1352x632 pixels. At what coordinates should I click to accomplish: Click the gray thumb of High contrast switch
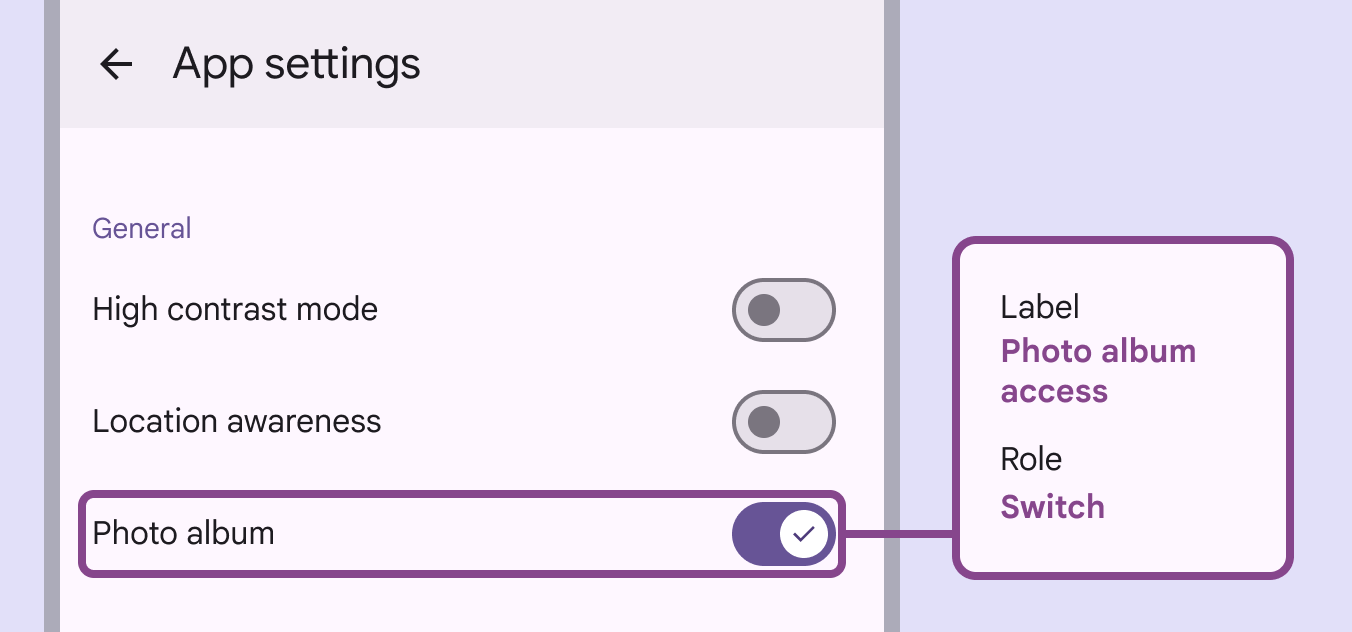pyautogui.click(x=764, y=310)
